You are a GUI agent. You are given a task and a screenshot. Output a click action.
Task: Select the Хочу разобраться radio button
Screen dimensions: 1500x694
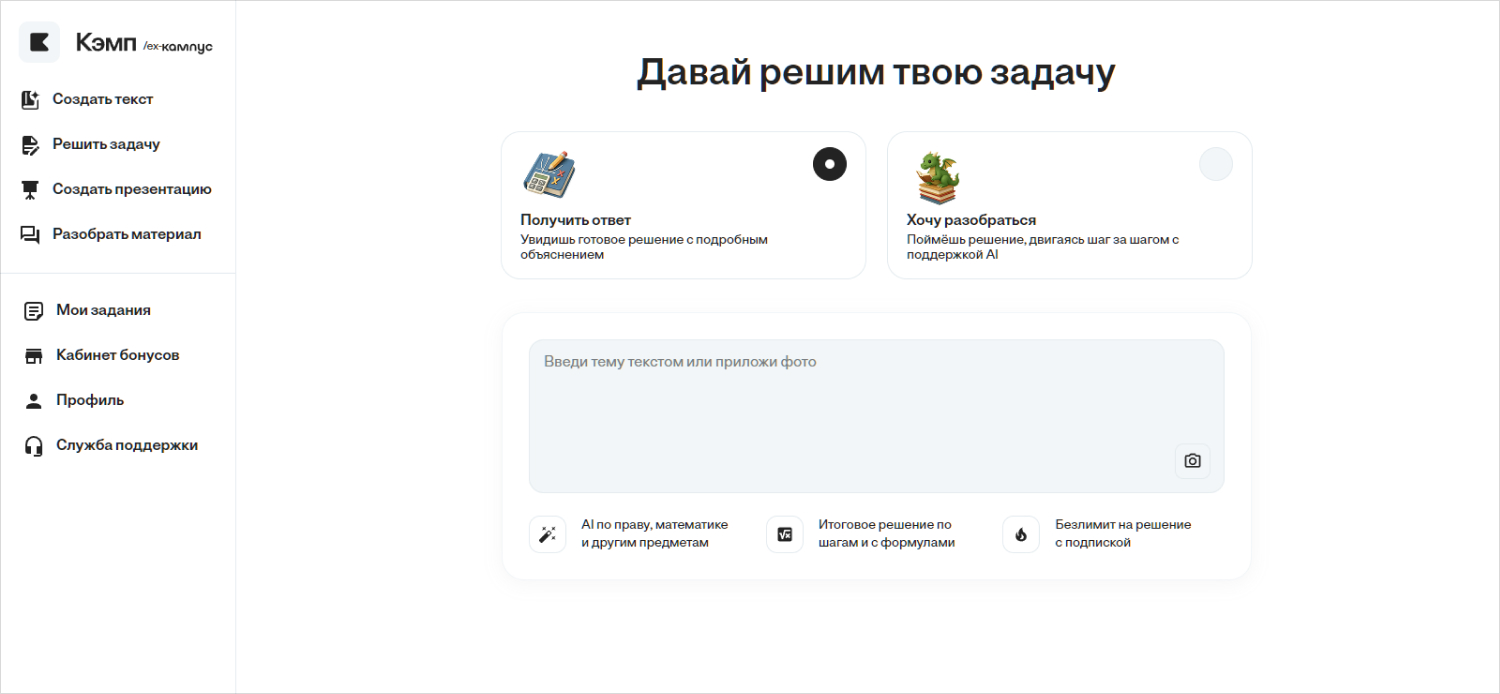pyautogui.click(x=1215, y=164)
